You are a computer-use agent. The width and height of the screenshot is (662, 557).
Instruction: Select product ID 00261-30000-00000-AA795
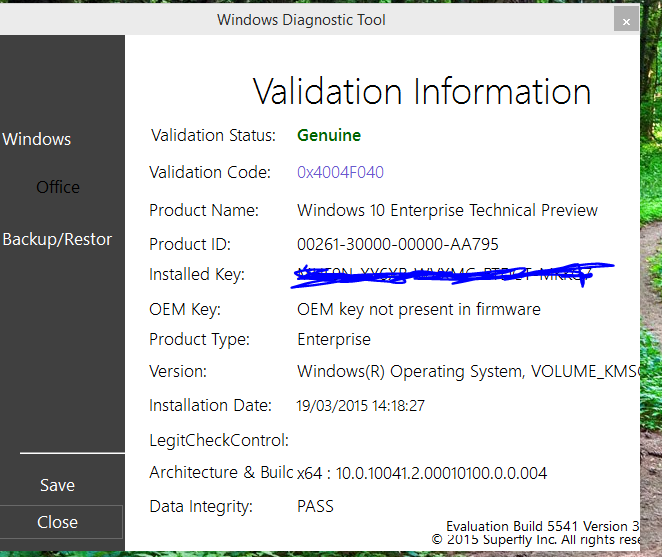[398, 244]
